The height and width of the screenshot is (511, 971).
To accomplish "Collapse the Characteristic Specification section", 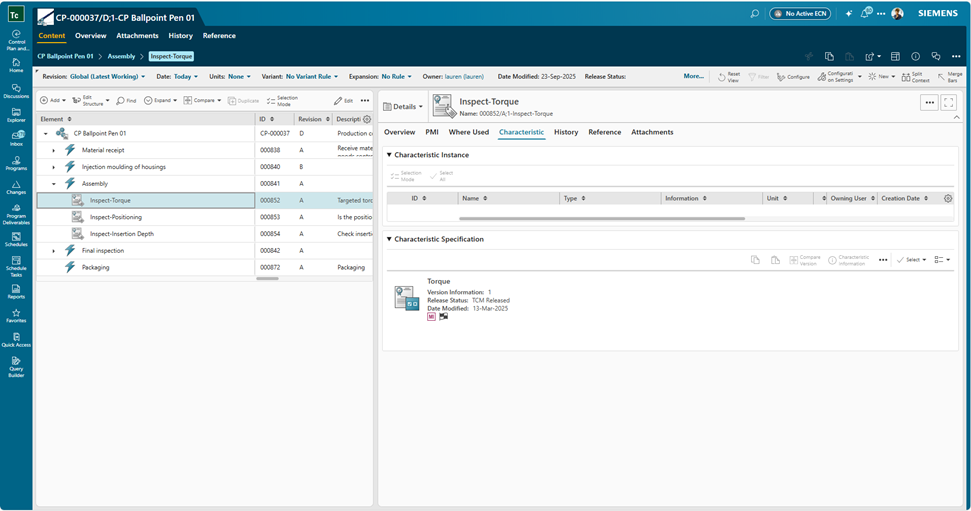I will point(389,240).
